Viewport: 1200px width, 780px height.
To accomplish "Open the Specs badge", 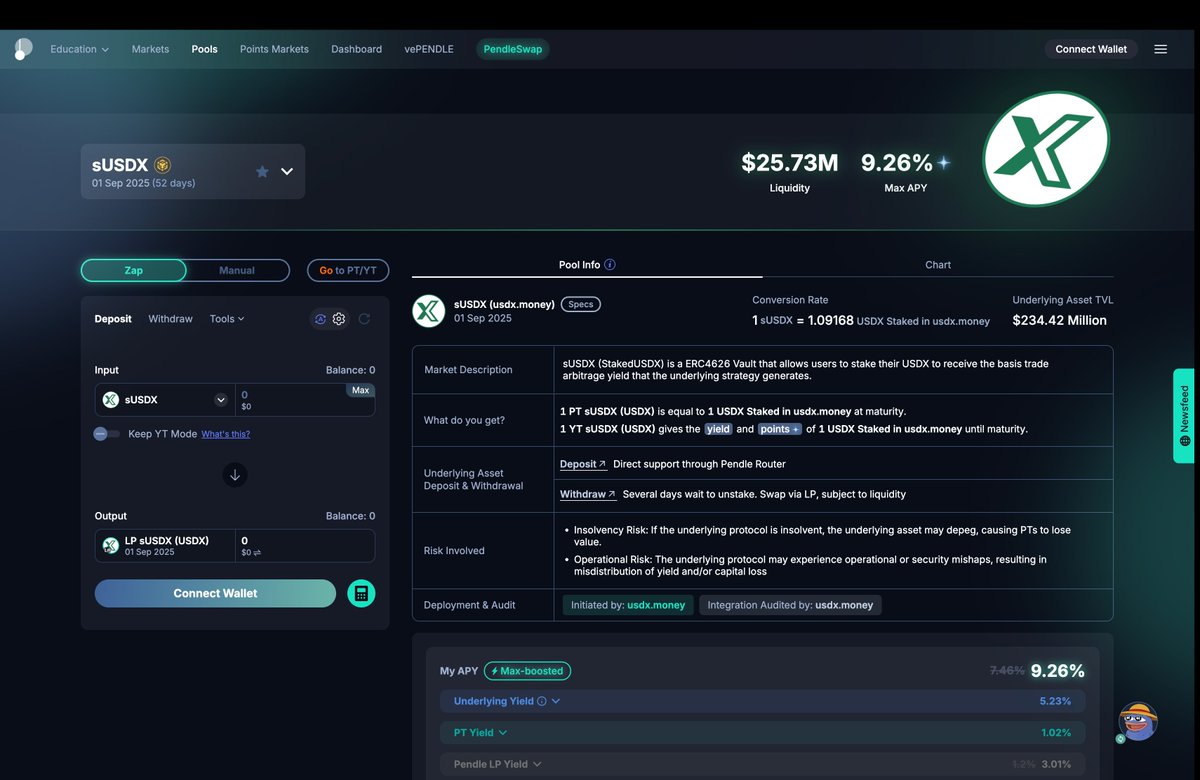I will (x=581, y=304).
